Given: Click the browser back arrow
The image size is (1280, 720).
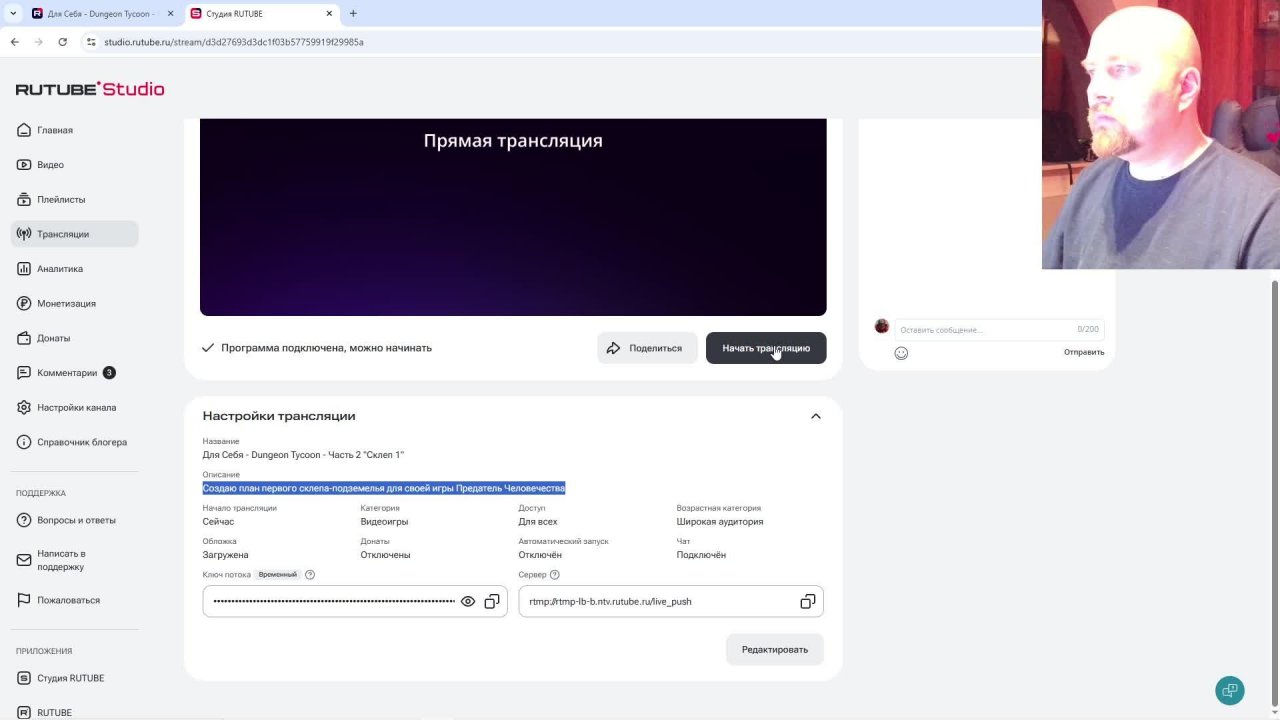Looking at the screenshot, I should [x=14, y=42].
